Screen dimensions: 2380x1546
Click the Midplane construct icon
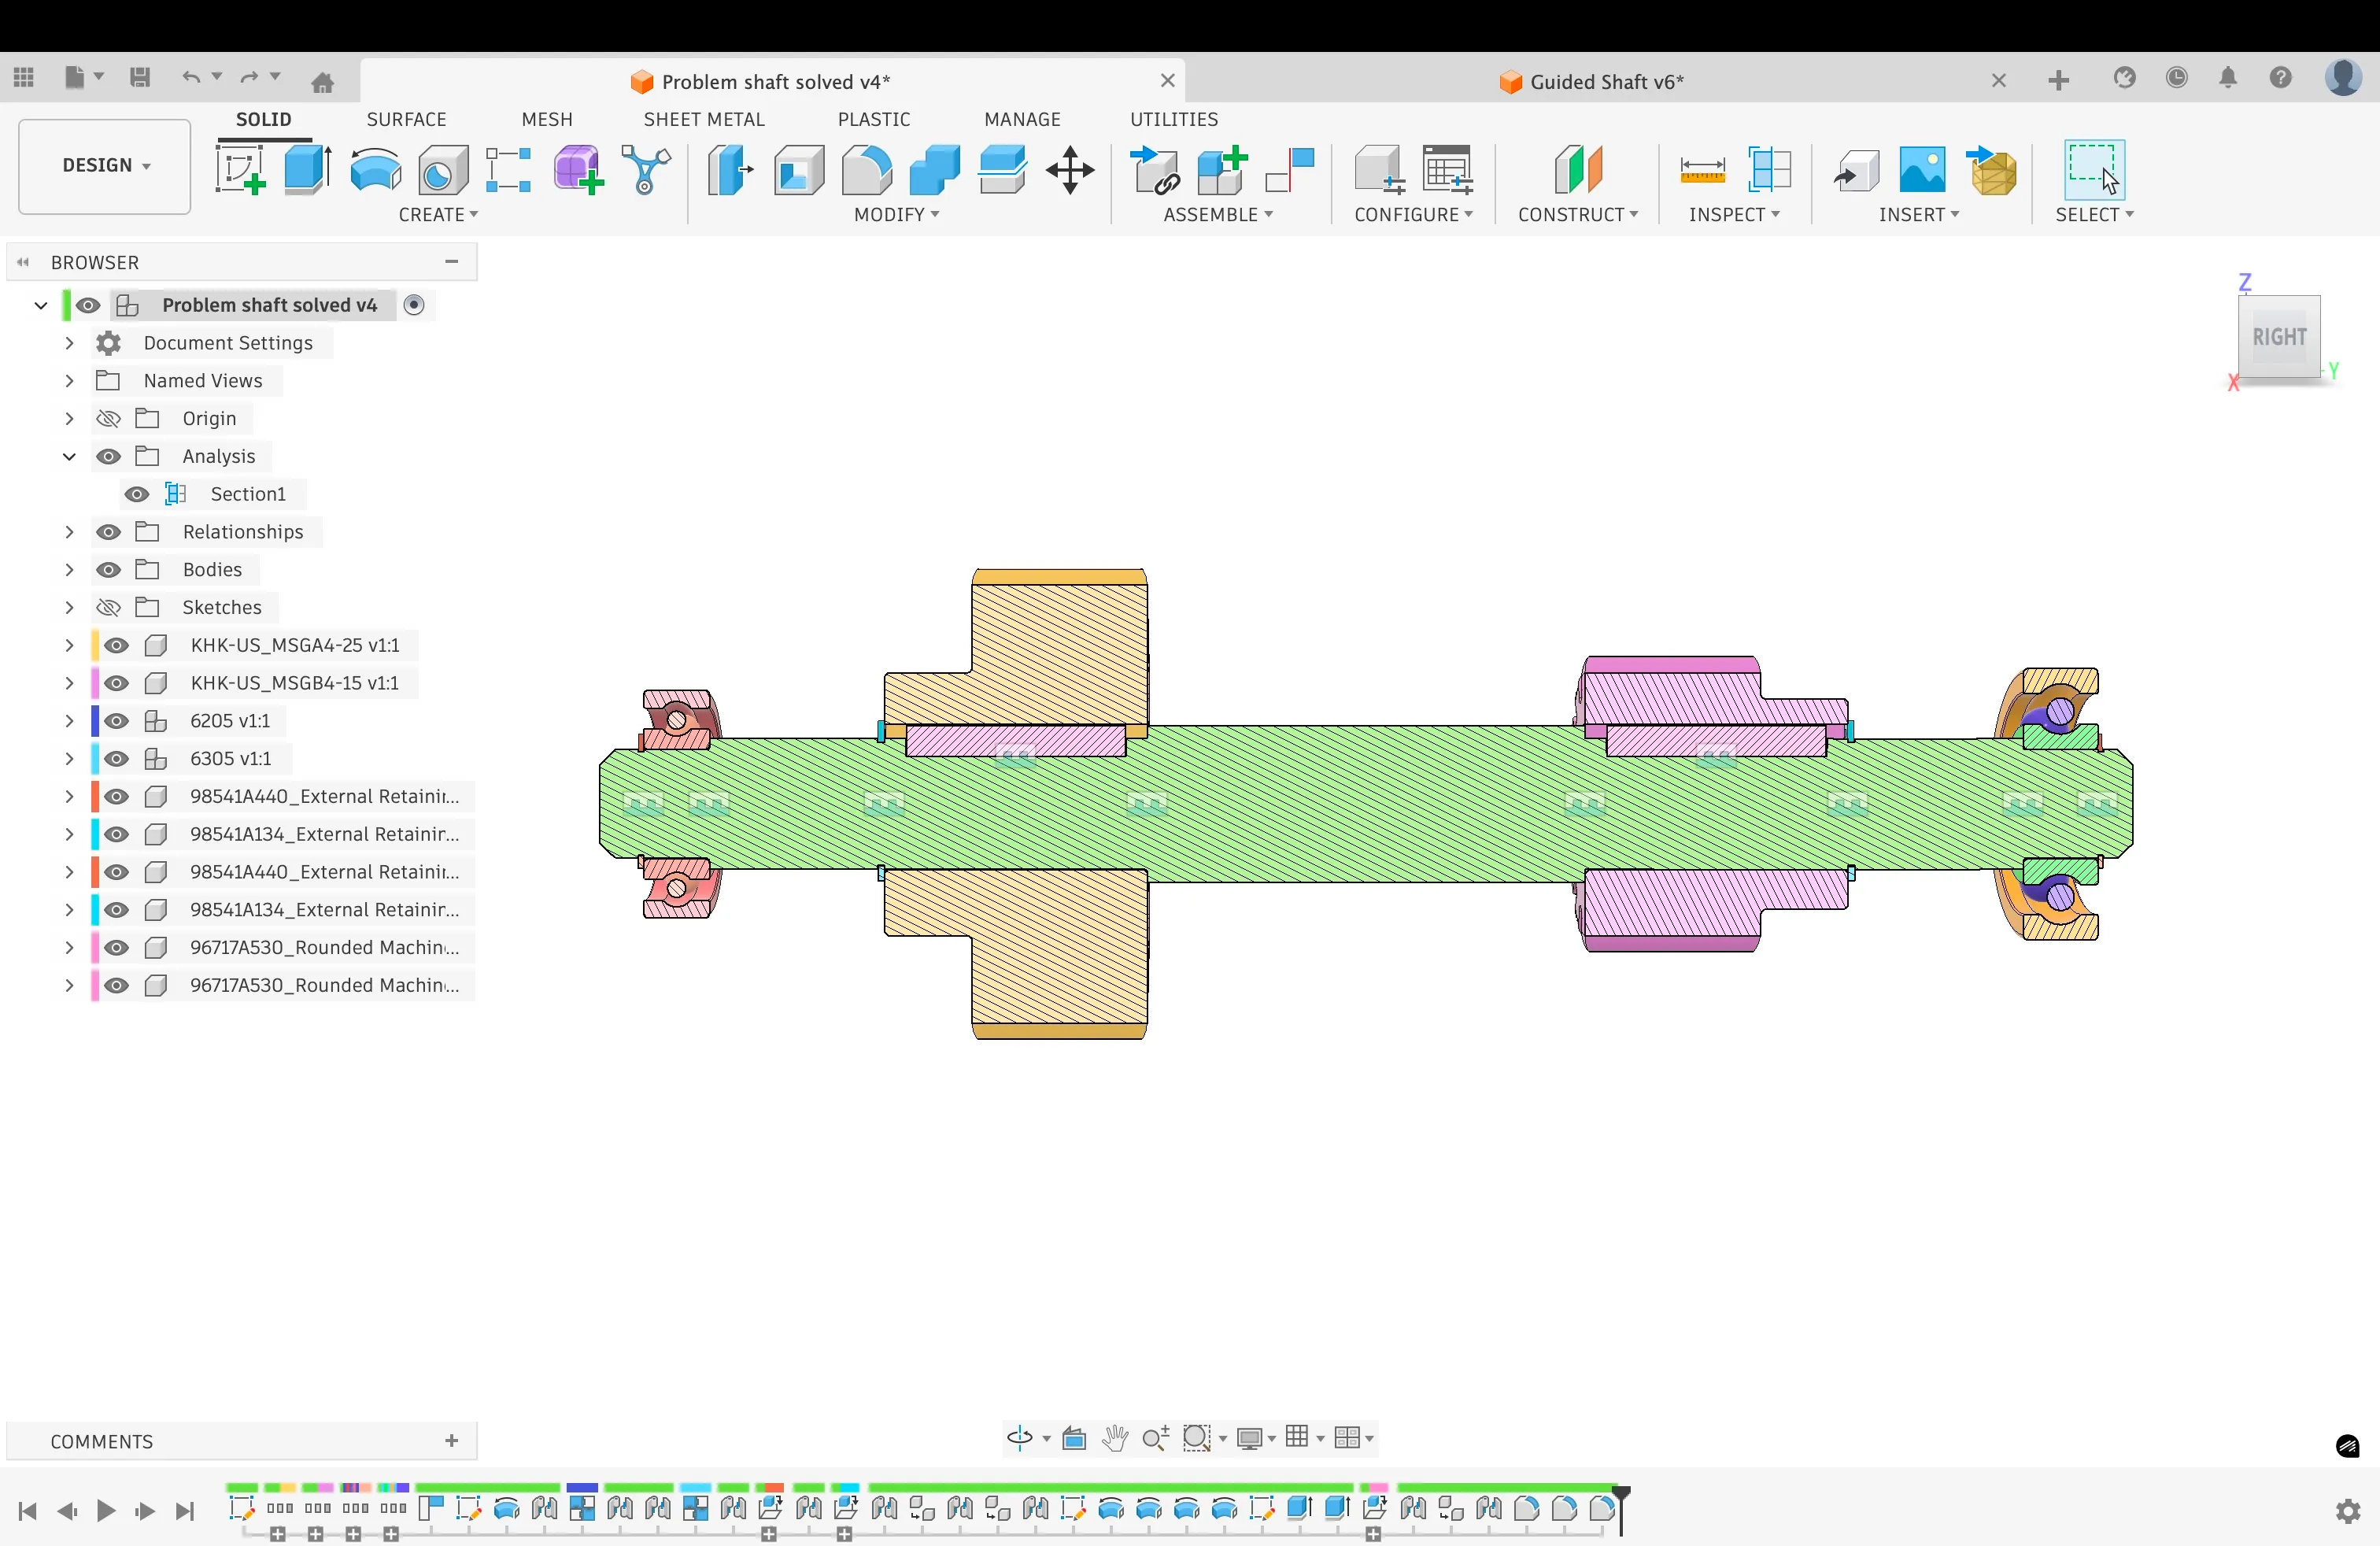click(1579, 169)
